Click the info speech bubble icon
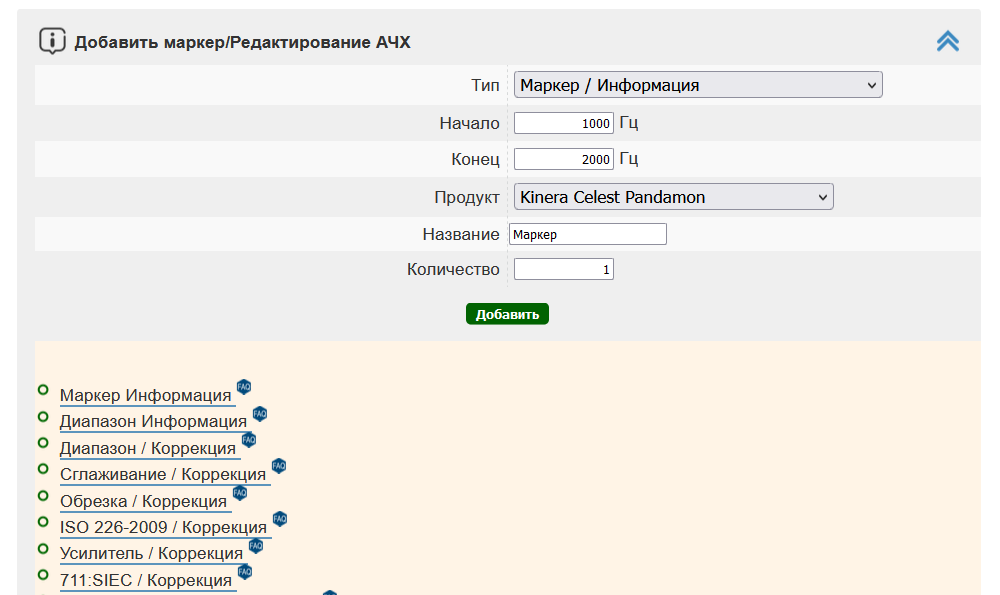The width and height of the screenshot is (1000, 595). [x=52, y=41]
